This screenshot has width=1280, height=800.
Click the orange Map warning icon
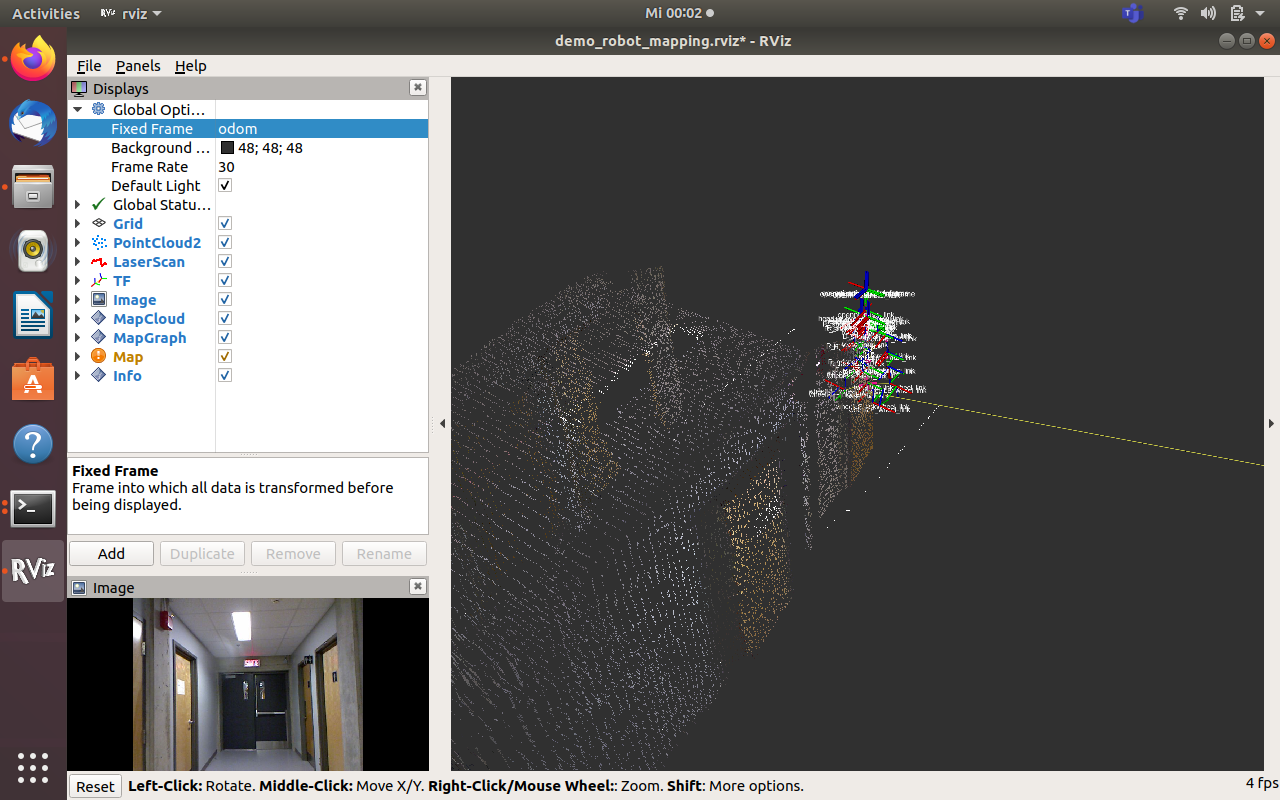tap(98, 357)
